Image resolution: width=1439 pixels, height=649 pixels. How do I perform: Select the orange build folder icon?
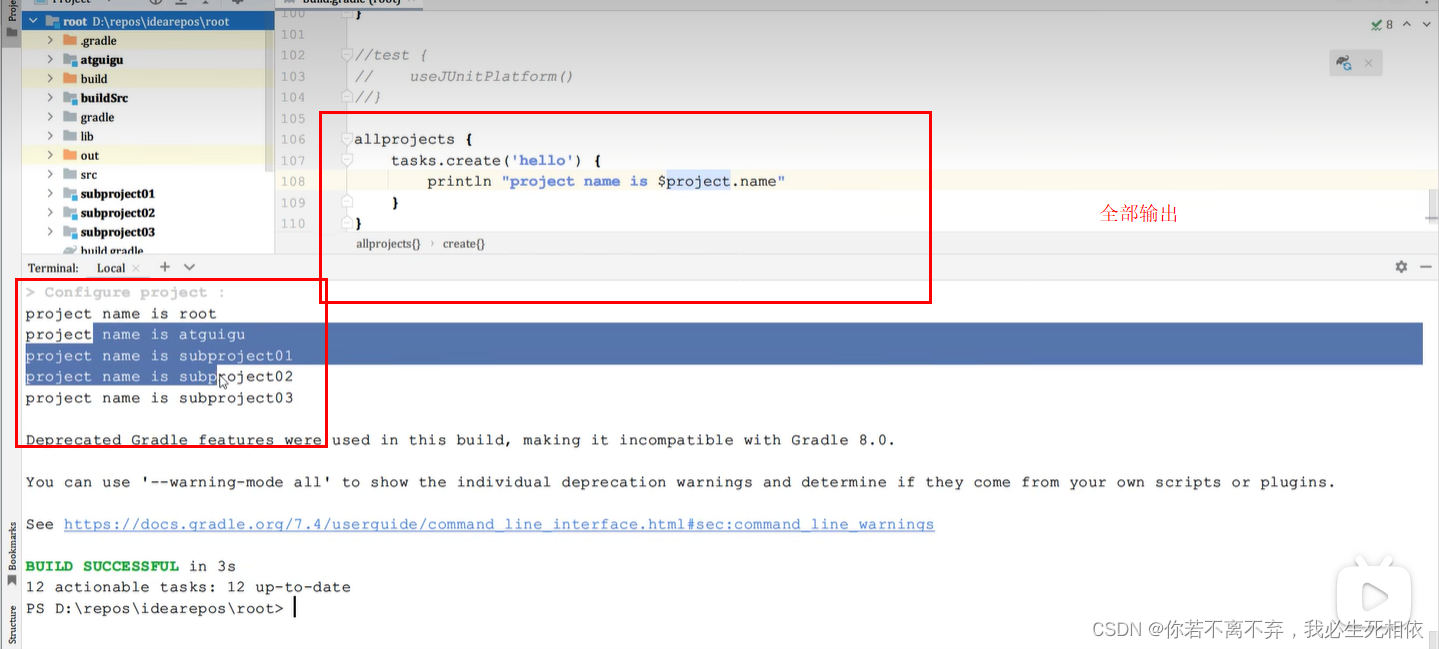(x=70, y=79)
